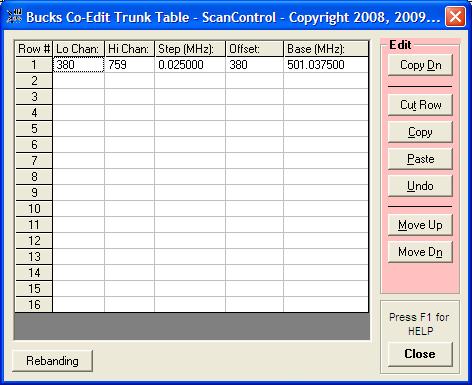Image resolution: width=472 pixels, height=385 pixels.
Task: Undo the last table edit
Action: 420,186
